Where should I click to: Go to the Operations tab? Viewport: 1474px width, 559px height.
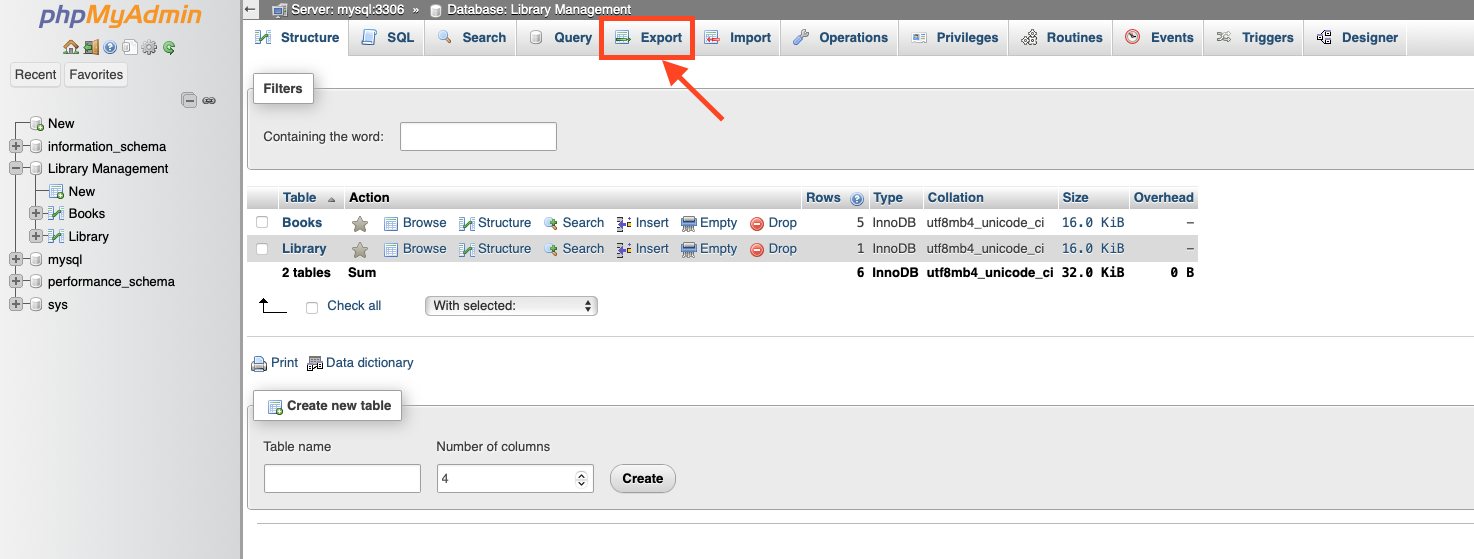click(841, 38)
